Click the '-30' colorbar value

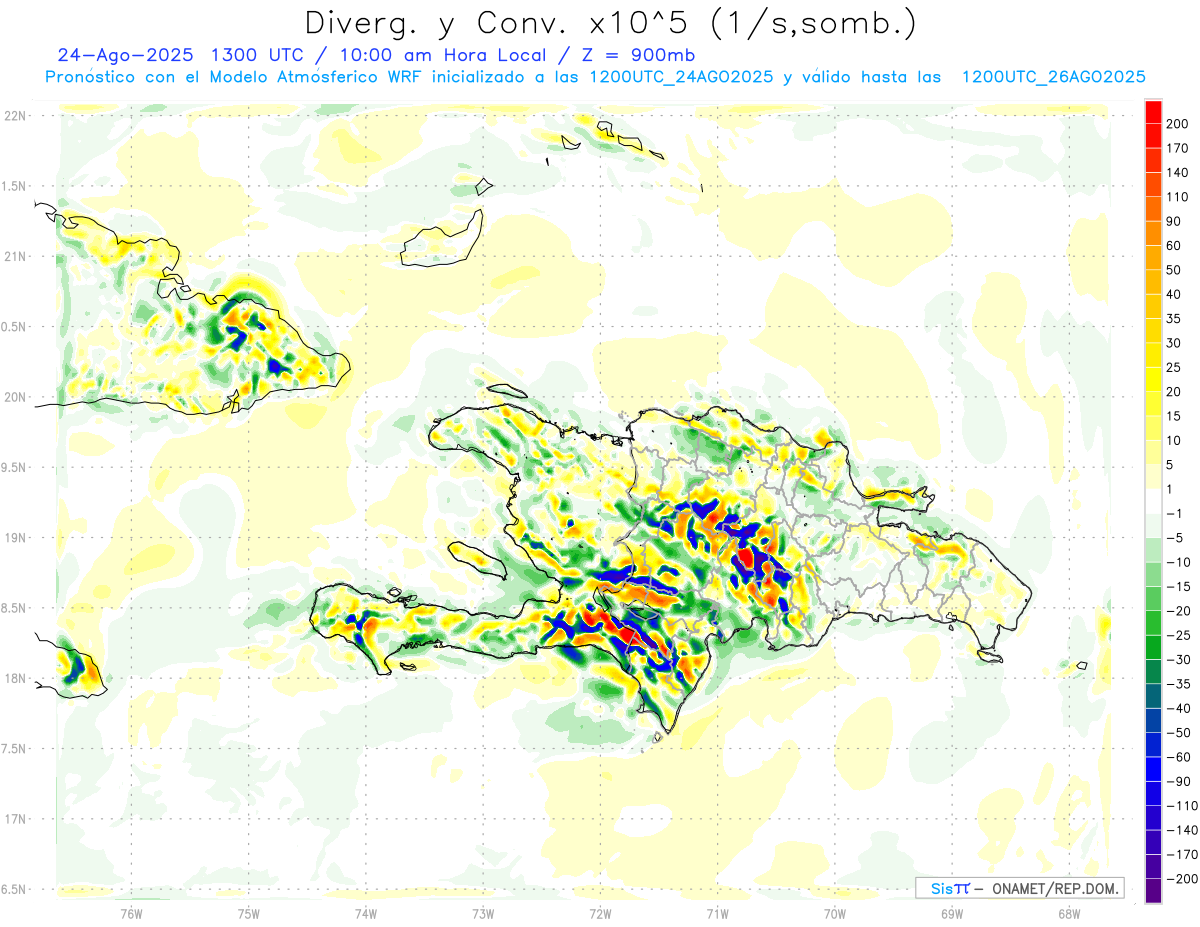[1178, 660]
